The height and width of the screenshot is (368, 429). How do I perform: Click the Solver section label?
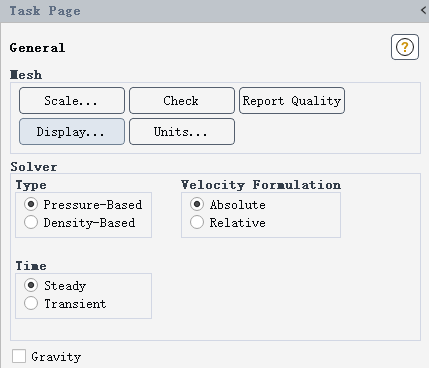click(x=34, y=167)
